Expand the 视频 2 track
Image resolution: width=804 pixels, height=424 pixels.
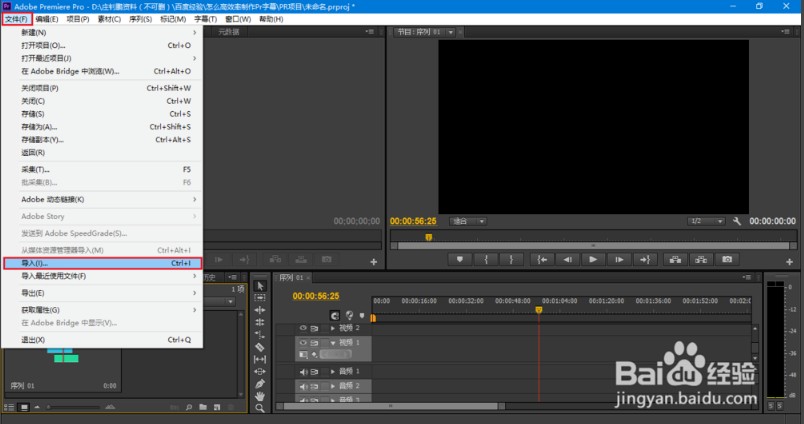tap(333, 328)
